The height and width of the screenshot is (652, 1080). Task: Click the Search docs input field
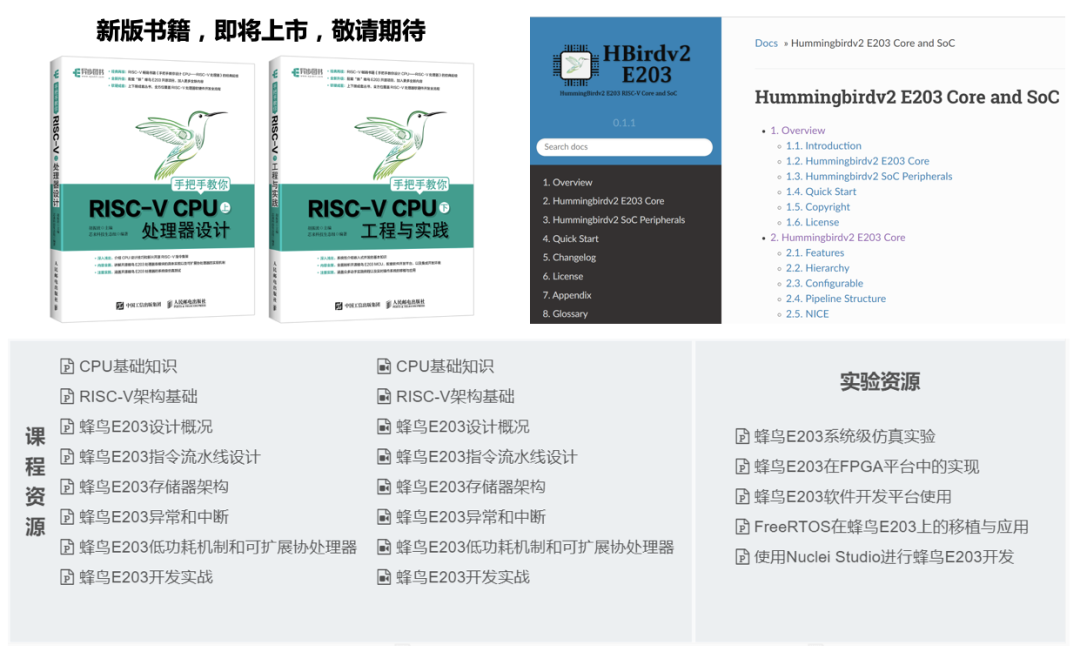624,147
